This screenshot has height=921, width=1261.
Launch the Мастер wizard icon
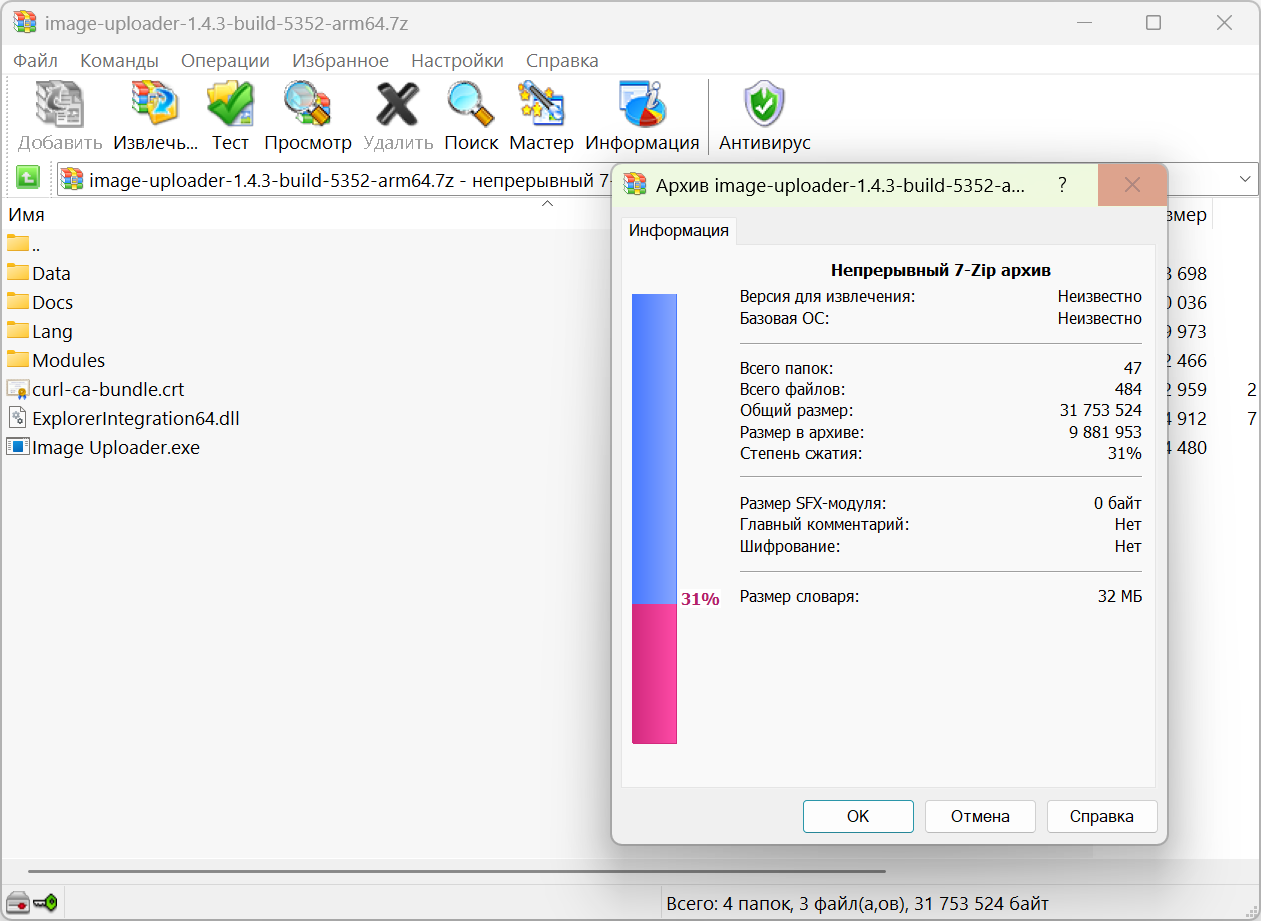click(541, 104)
